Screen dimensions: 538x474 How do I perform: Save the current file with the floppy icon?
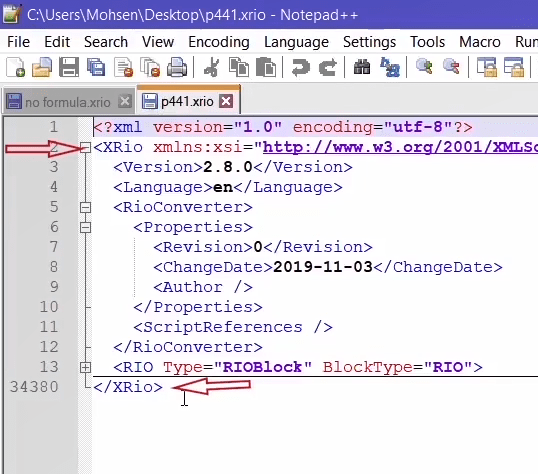pos(69,67)
